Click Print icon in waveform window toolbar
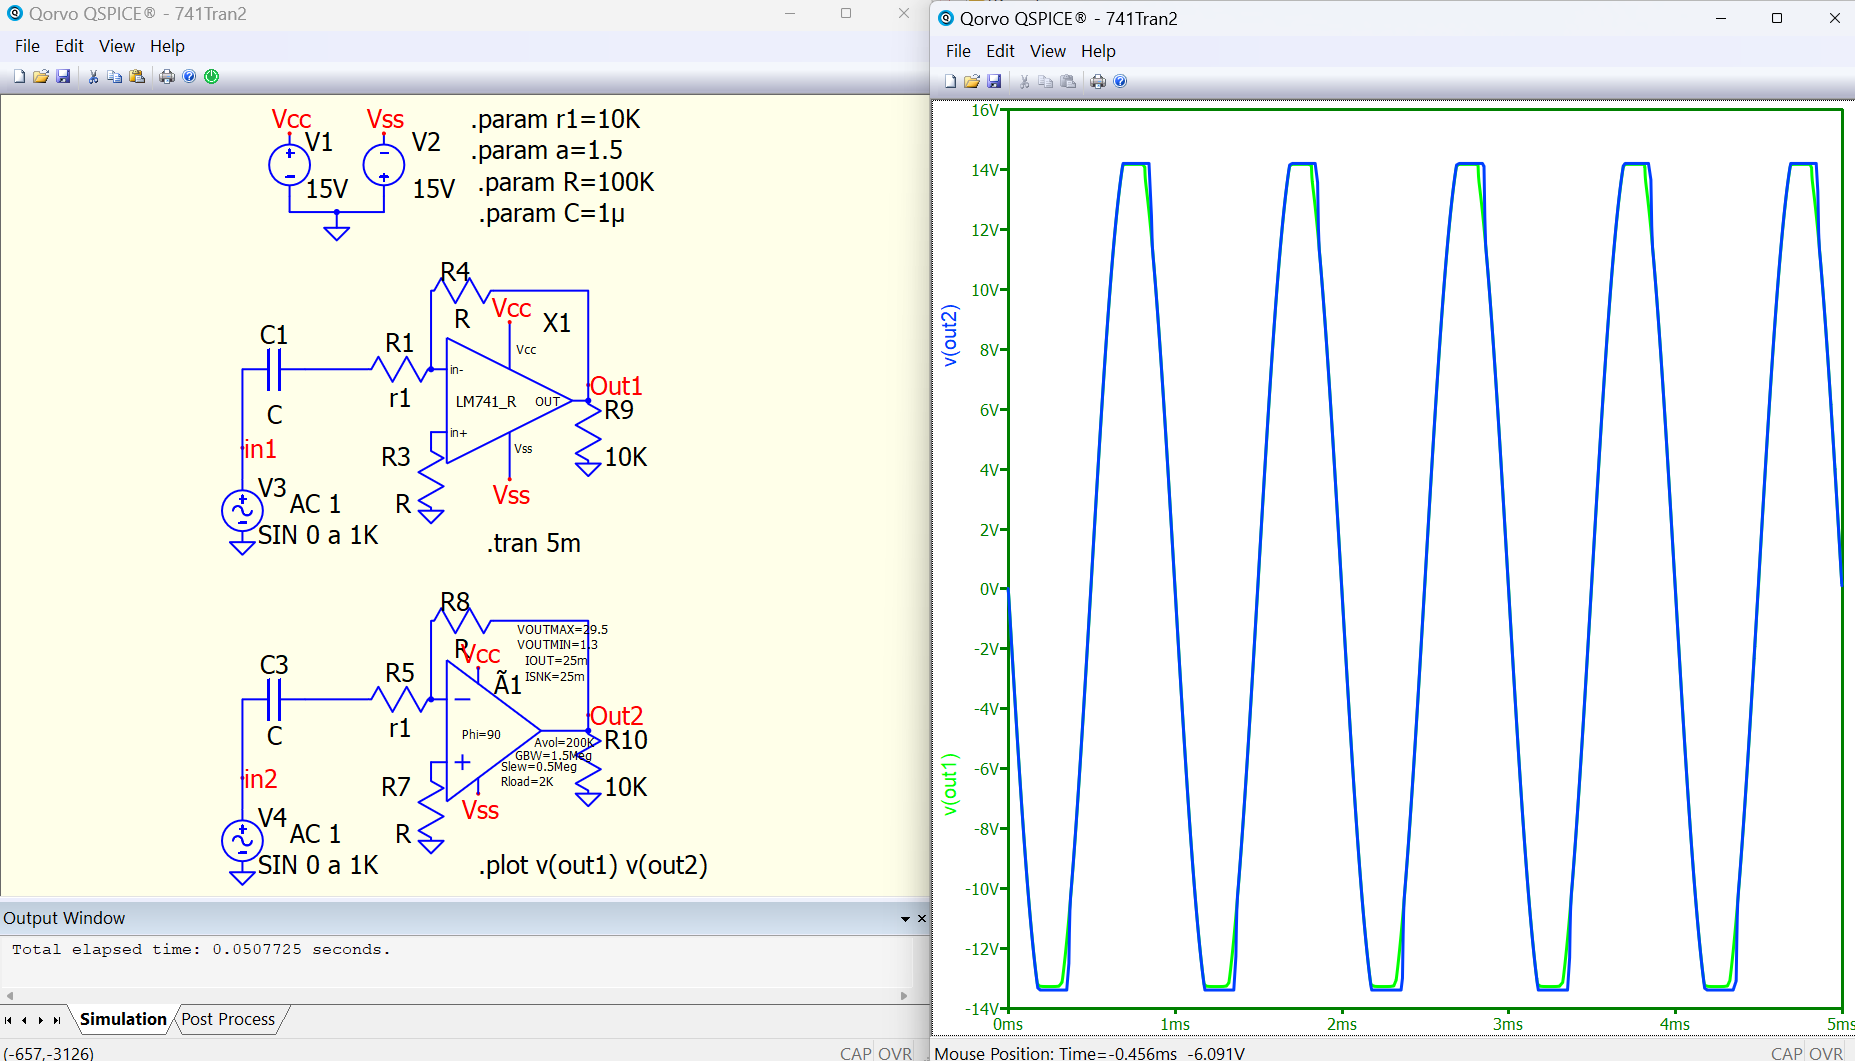This screenshot has width=1855, height=1061. 1098,82
